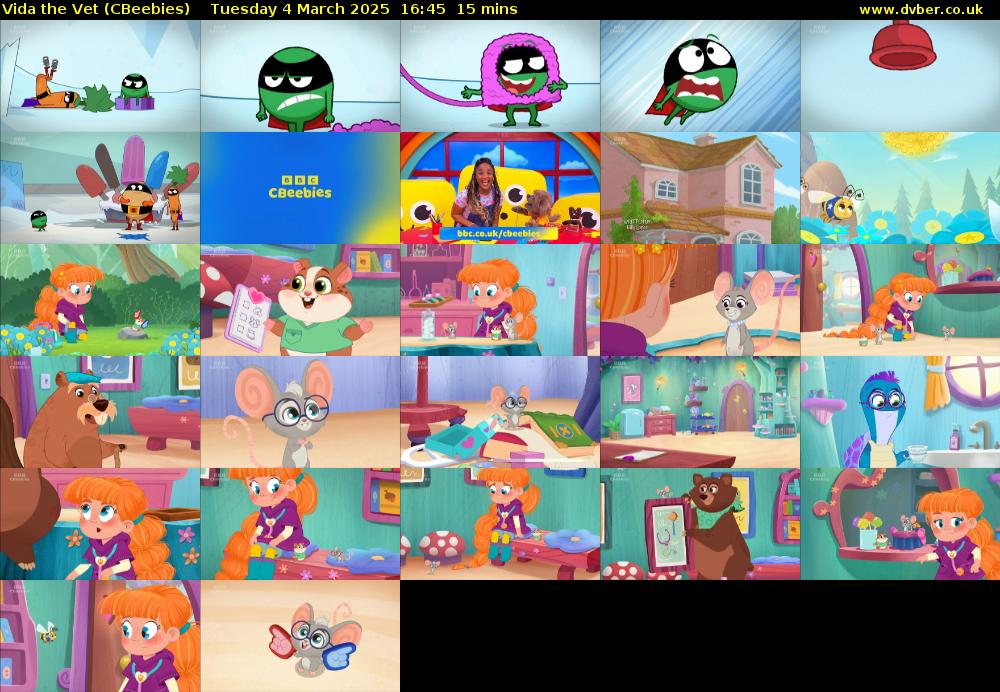Viewport: 1000px width, 692px height.
Task: Open the bear holding stethoscope chart thumbnail
Action: 700,524
